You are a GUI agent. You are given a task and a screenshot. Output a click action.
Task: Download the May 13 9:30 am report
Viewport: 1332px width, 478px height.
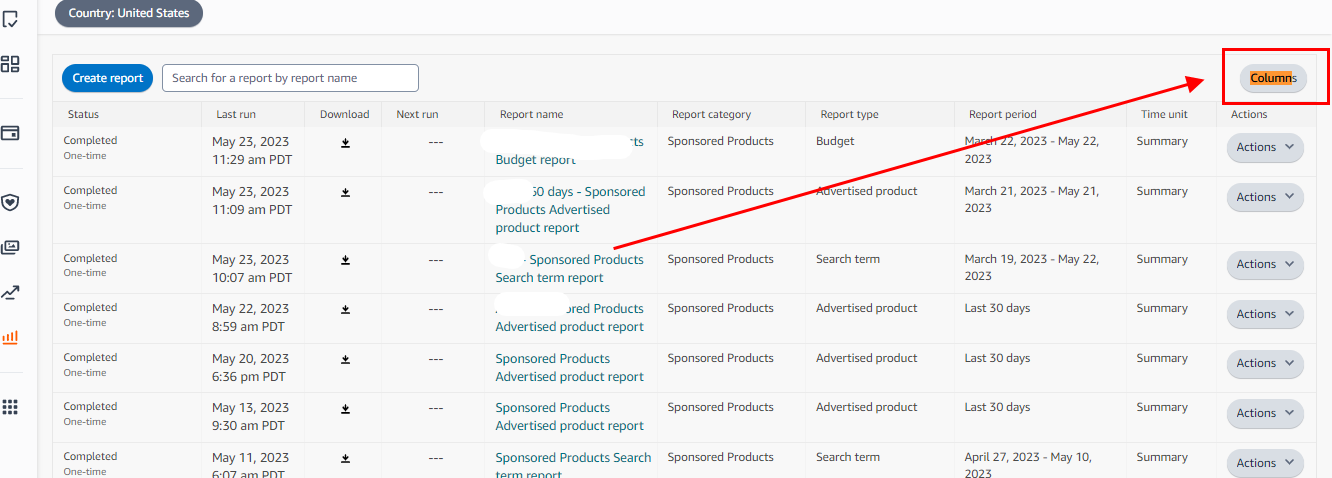point(345,409)
